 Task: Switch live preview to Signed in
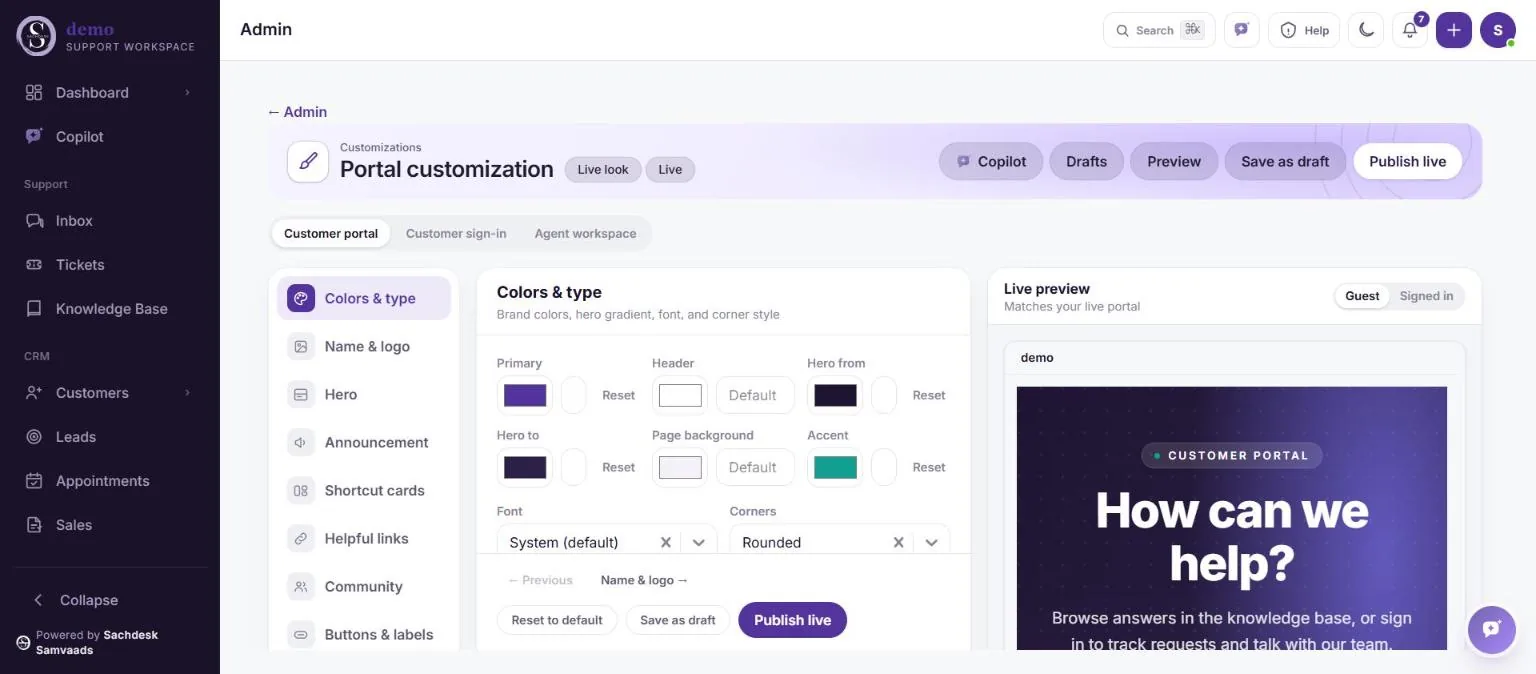click(1426, 296)
